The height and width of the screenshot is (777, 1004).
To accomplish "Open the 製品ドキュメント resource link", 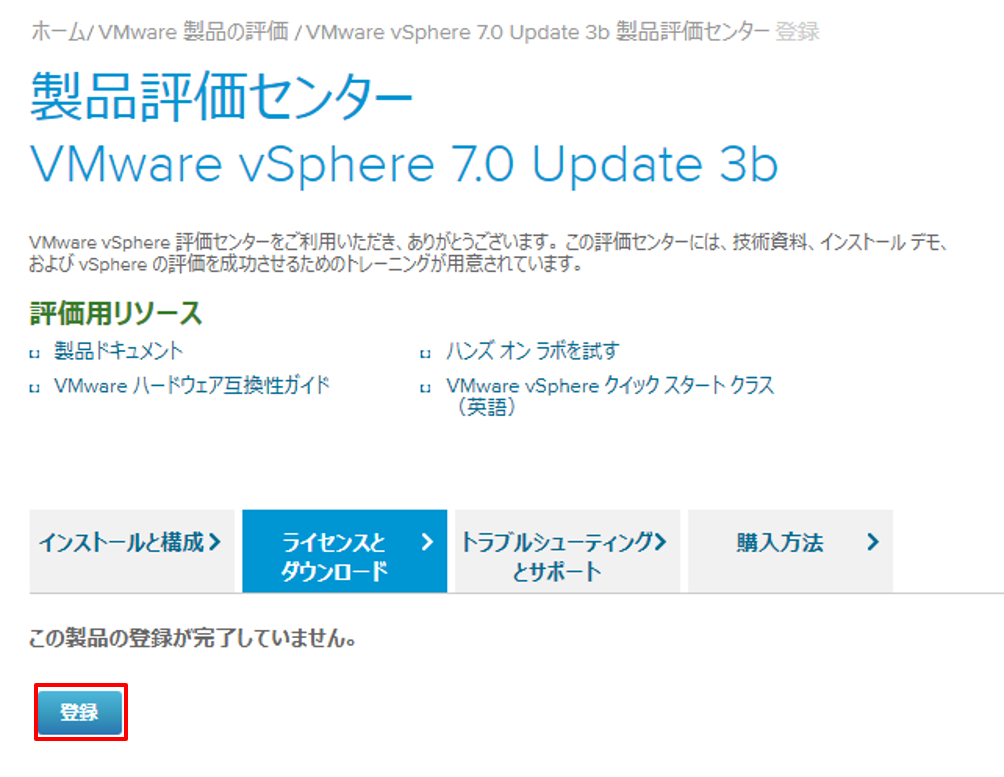I will point(118,350).
